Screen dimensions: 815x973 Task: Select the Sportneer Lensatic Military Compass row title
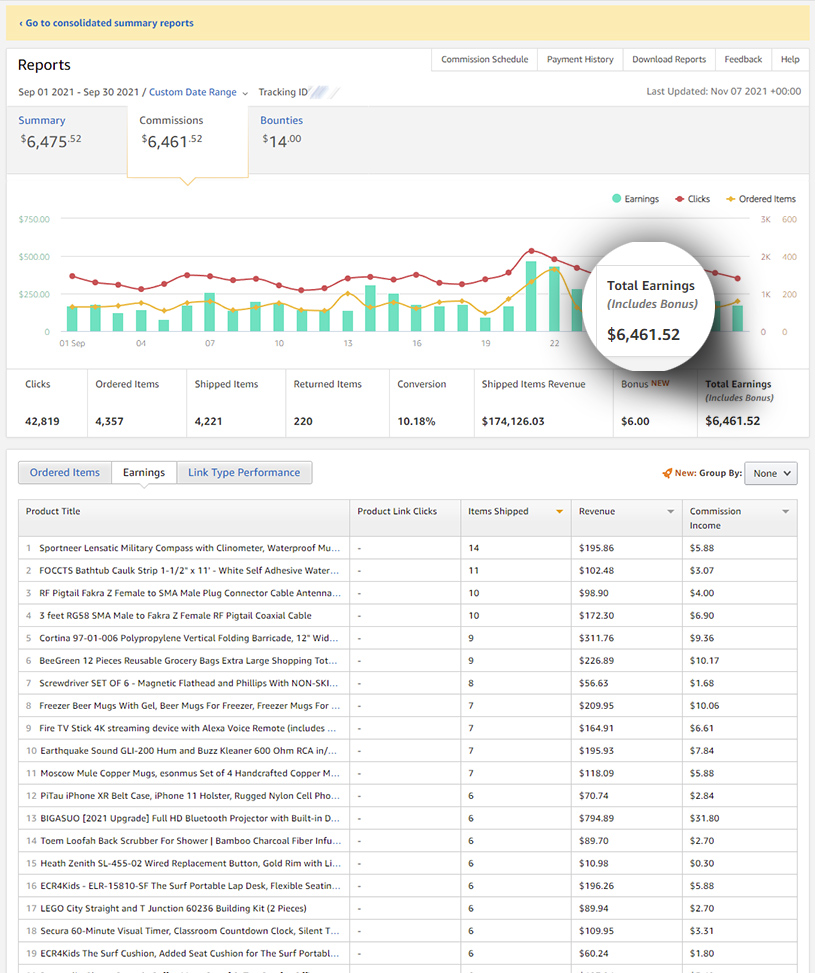[x=189, y=548]
